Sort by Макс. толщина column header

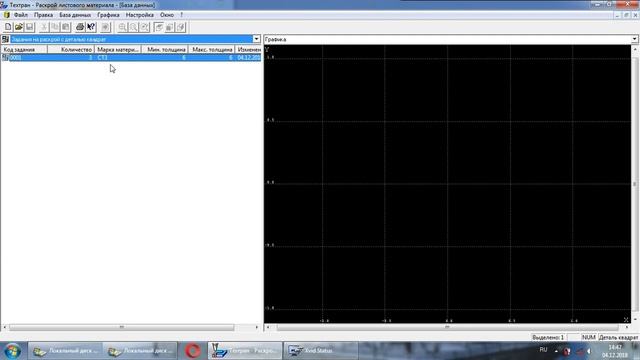(x=212, y=49)
